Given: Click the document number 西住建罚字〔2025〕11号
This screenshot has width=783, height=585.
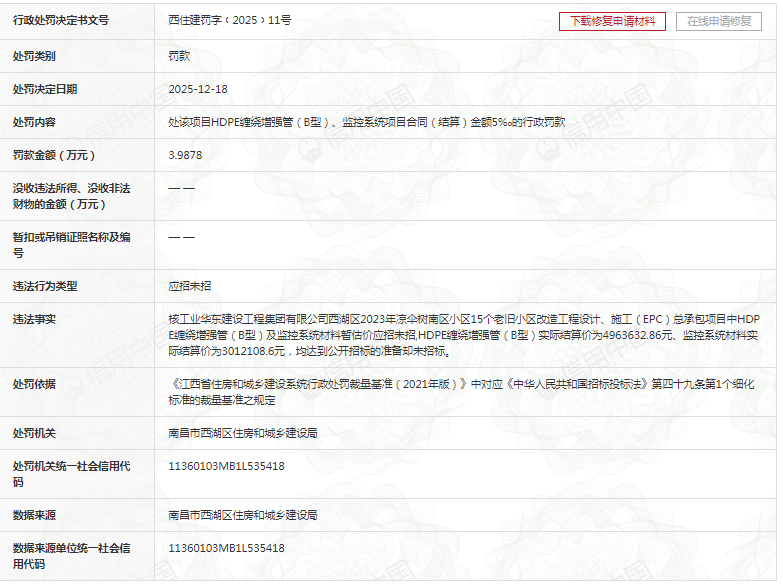Looking at the screenshot, I should (x=230, y=20).
